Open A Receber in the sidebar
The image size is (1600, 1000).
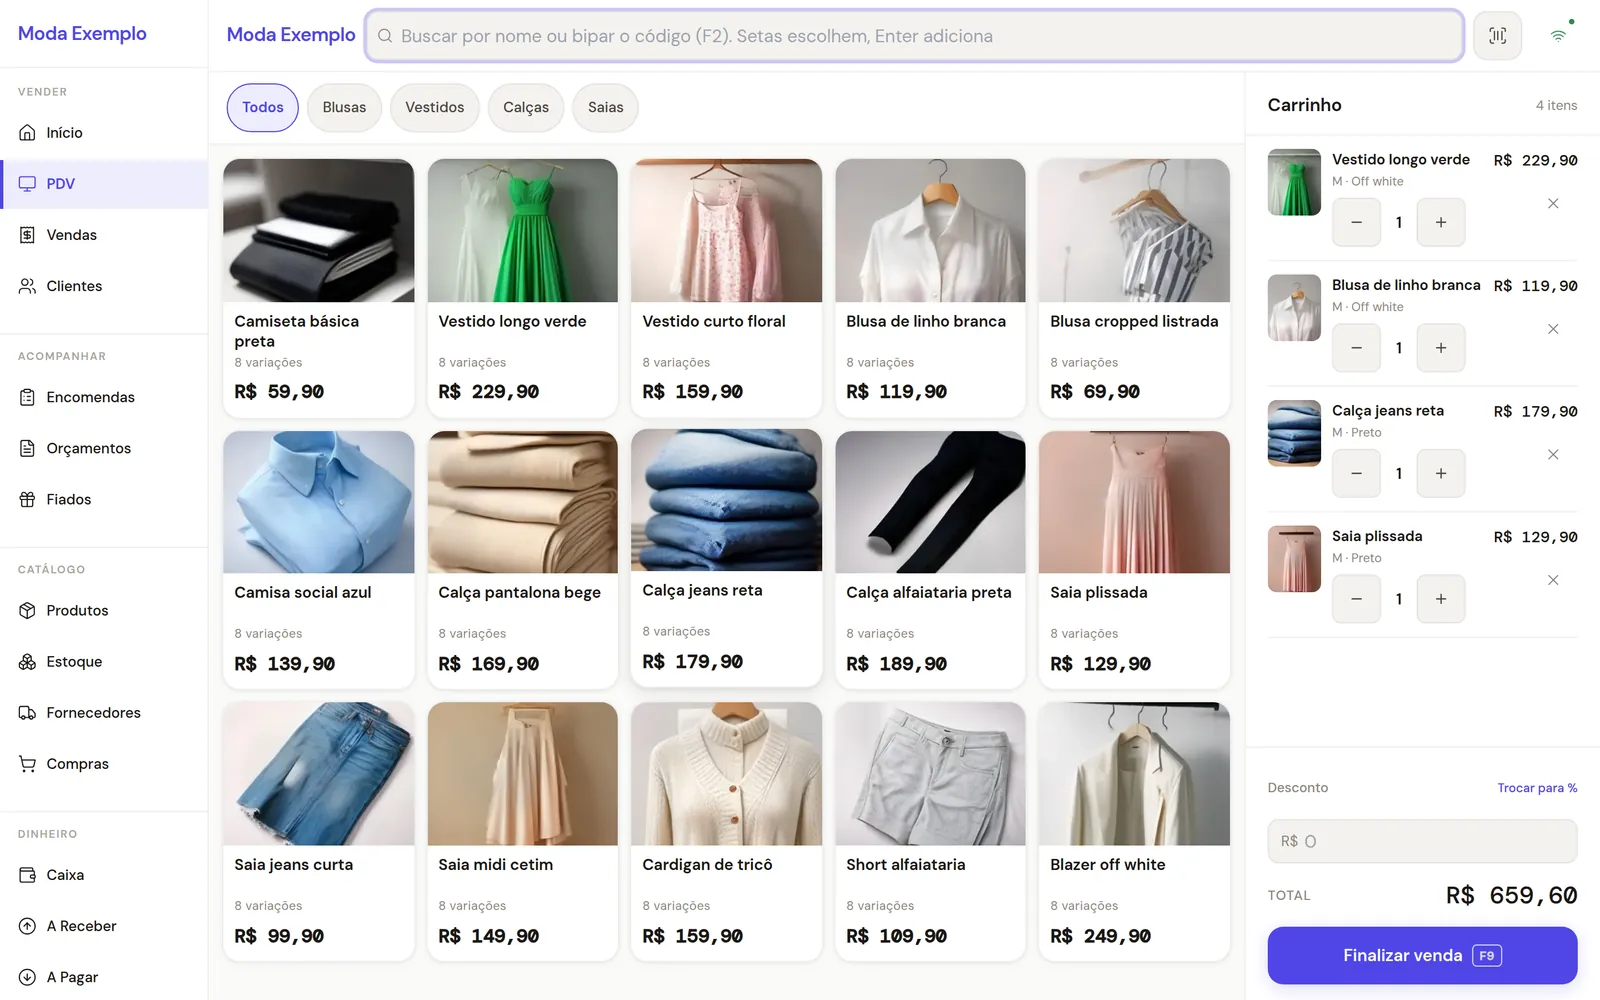coord(104,926)
